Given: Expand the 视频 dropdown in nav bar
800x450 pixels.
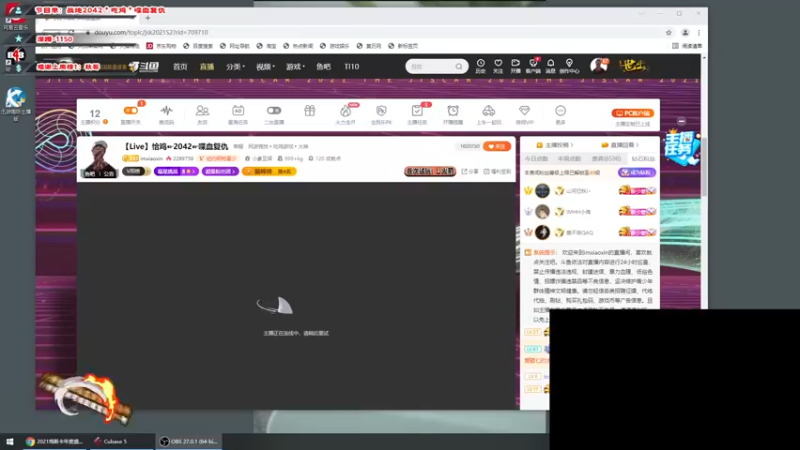Looking at the screenshot, I should coord(265,66).
